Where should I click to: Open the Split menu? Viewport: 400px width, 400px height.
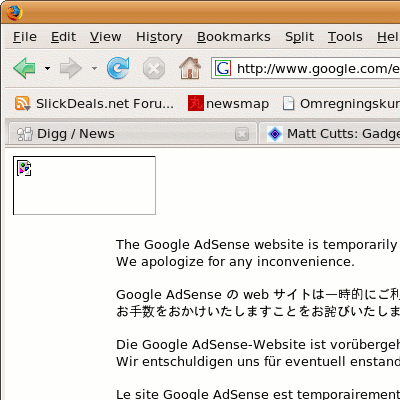click(x=299, y=37)
